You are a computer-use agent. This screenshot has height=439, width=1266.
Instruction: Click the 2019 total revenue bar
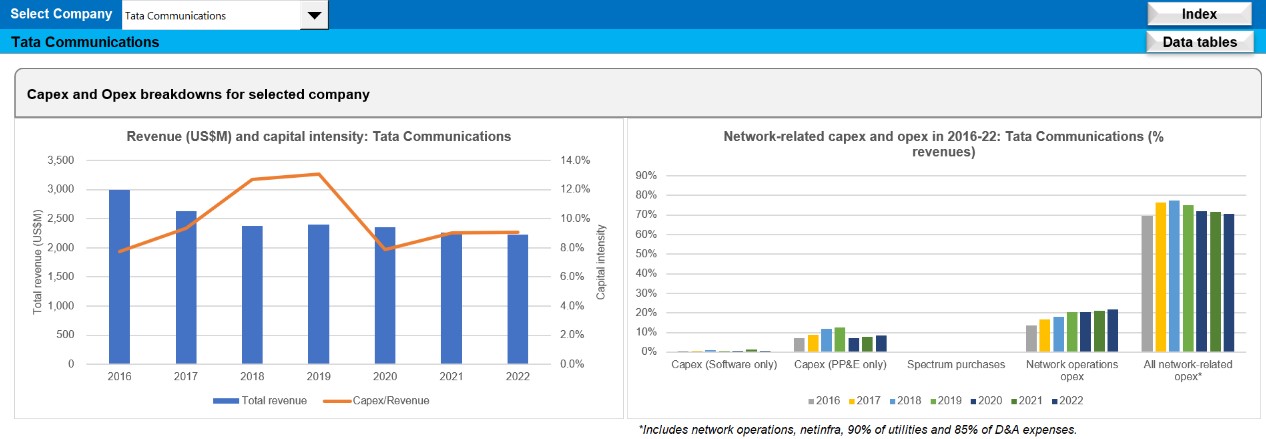(319, 294)
